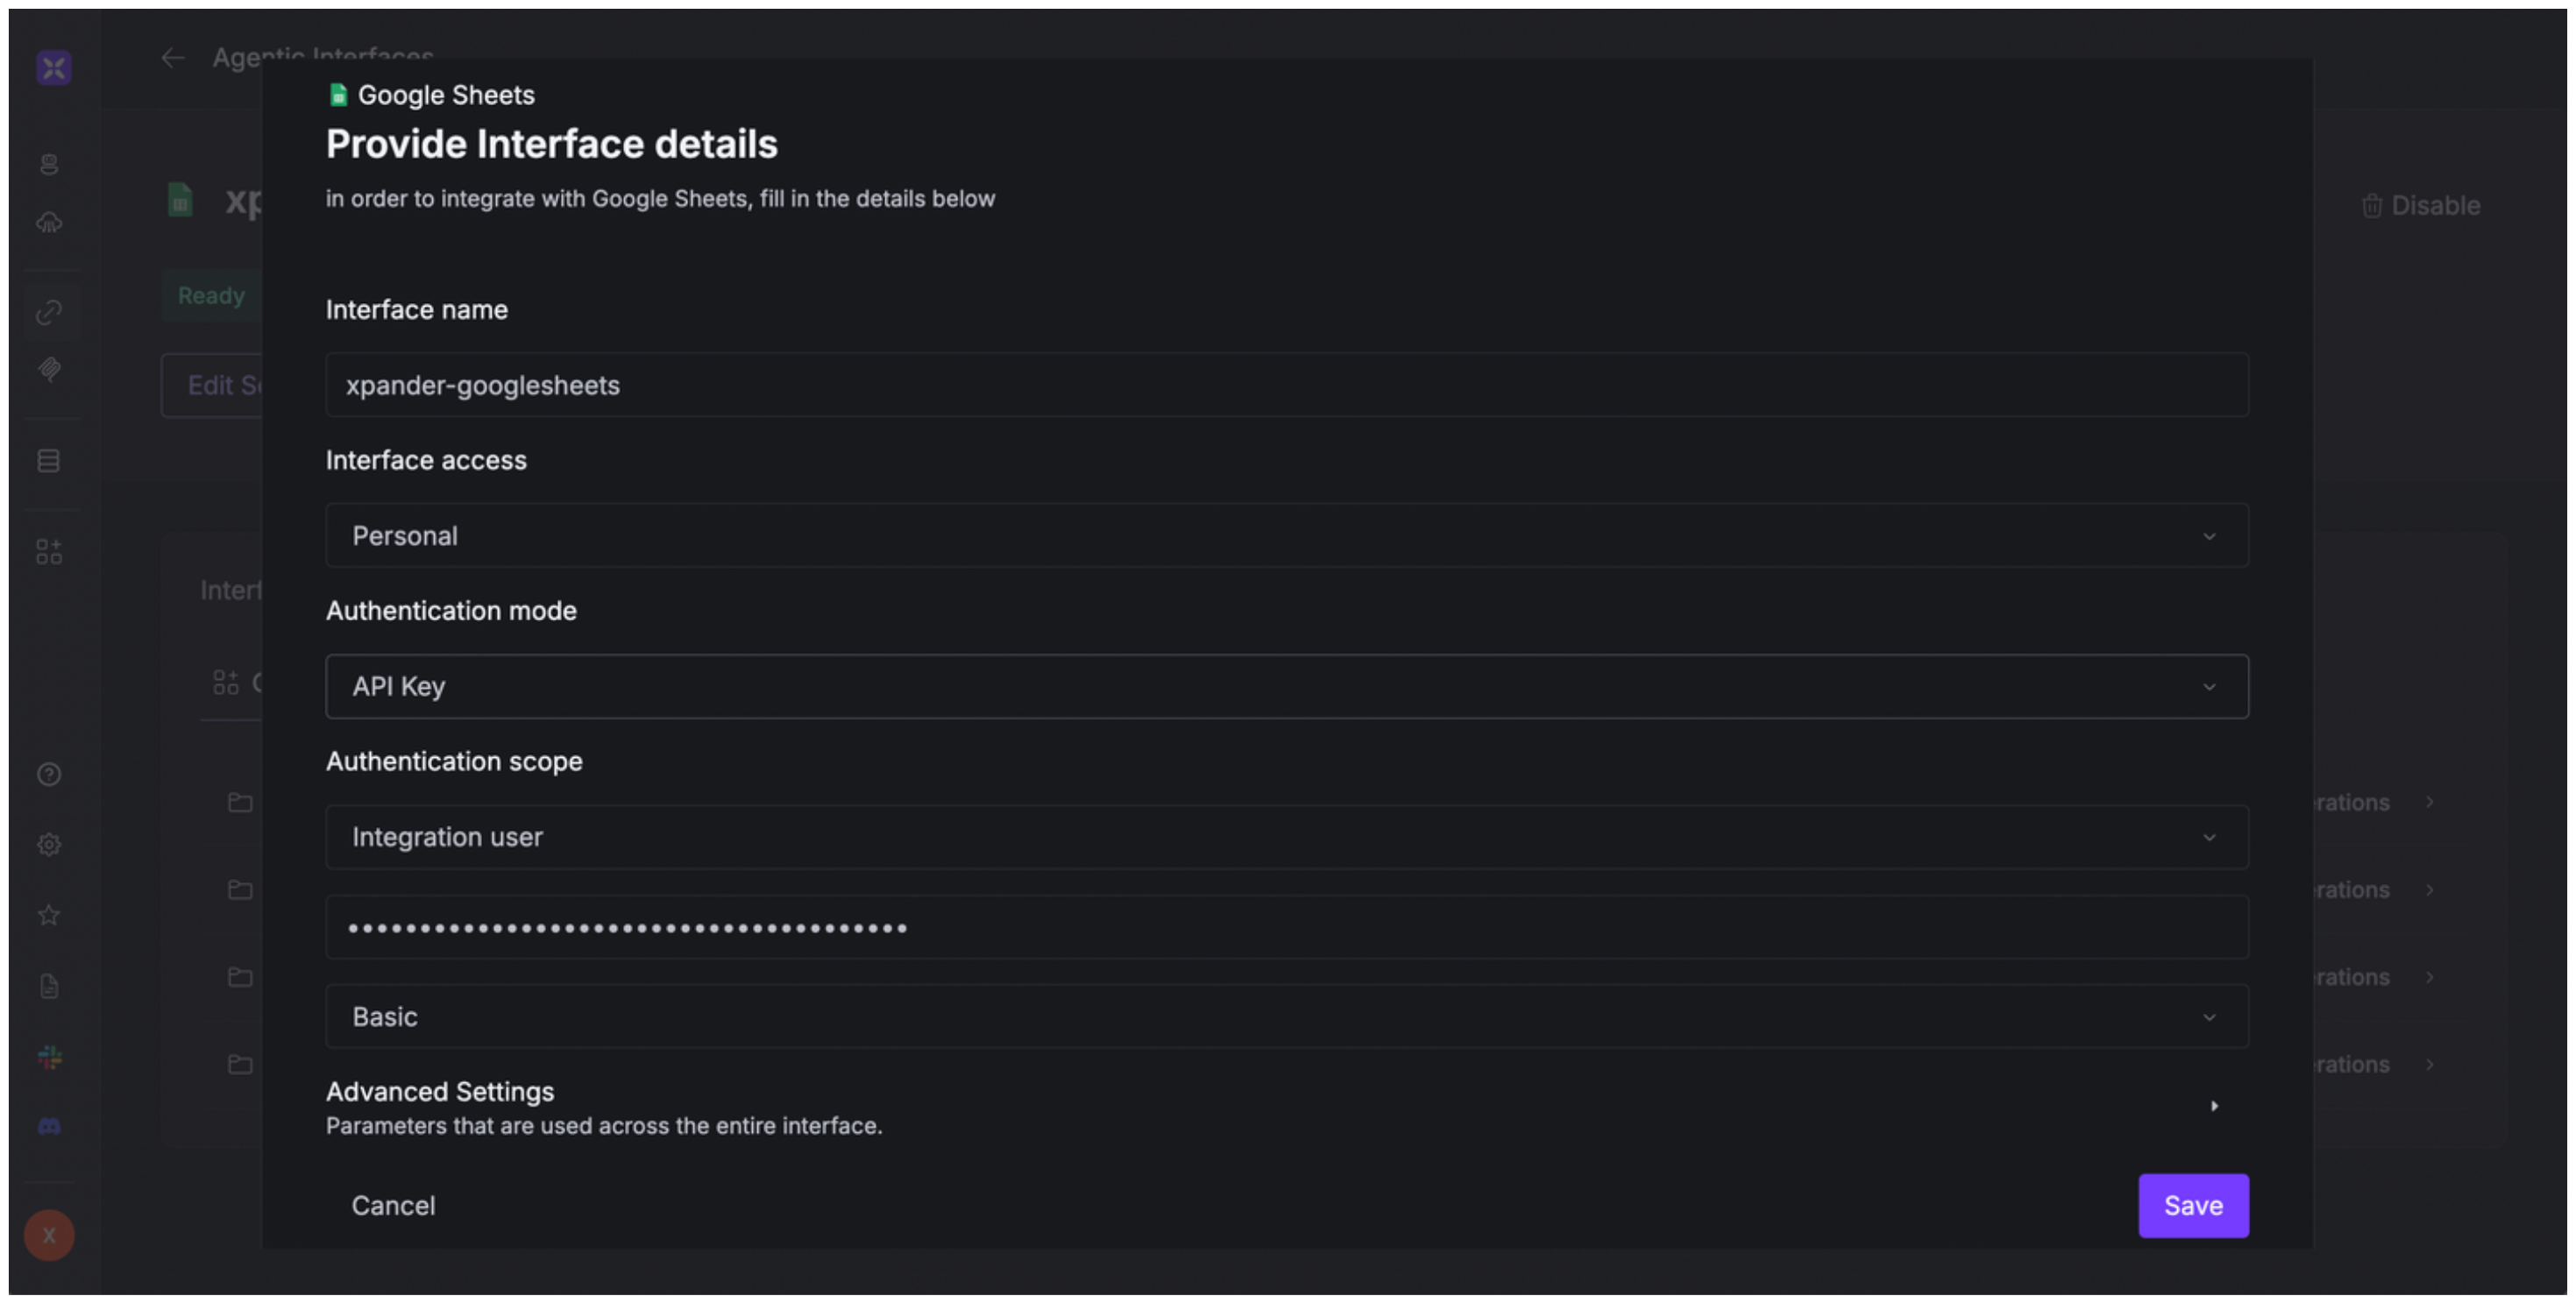Click the database icon in sidebar
This screenshot has width=2576, height=1303.
click(x=49, y=461)
